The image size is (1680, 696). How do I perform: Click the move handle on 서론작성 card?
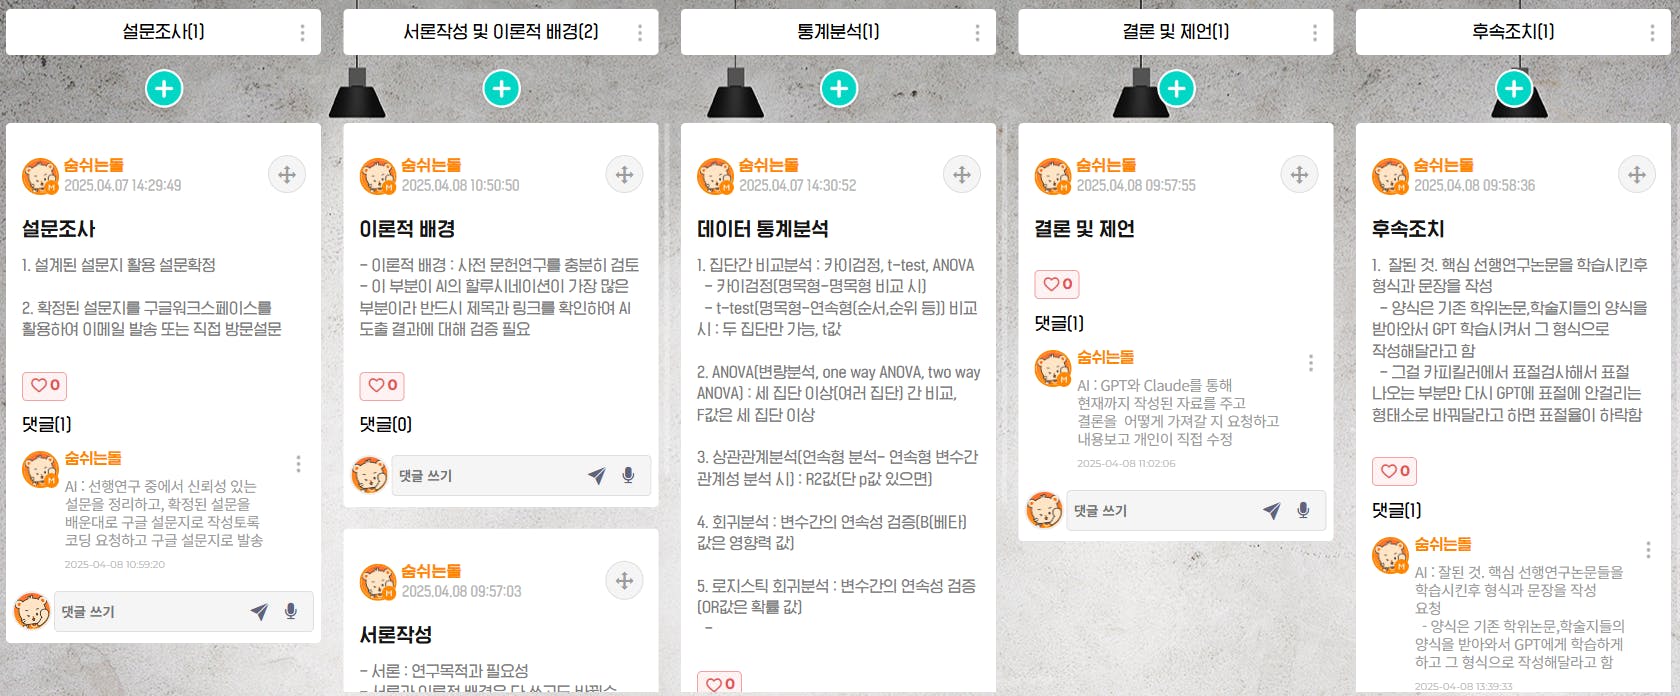624,581
